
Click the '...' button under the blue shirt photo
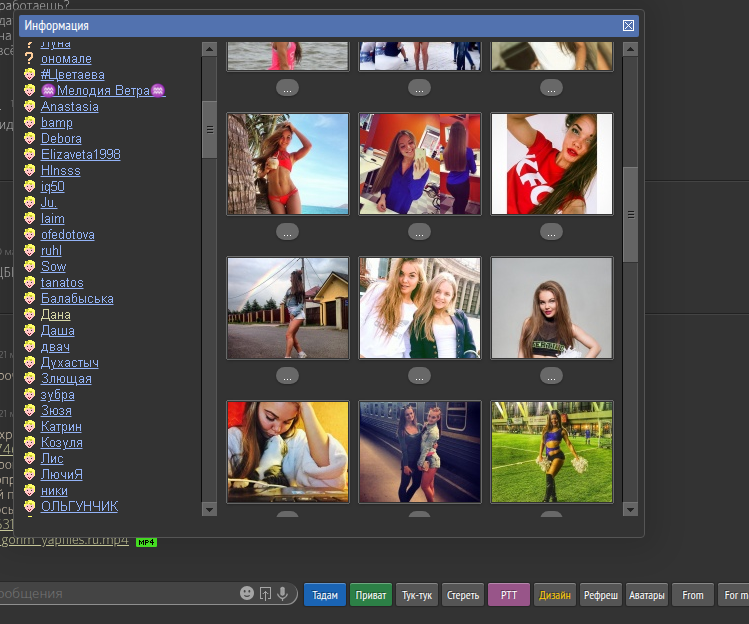point(419,231)
